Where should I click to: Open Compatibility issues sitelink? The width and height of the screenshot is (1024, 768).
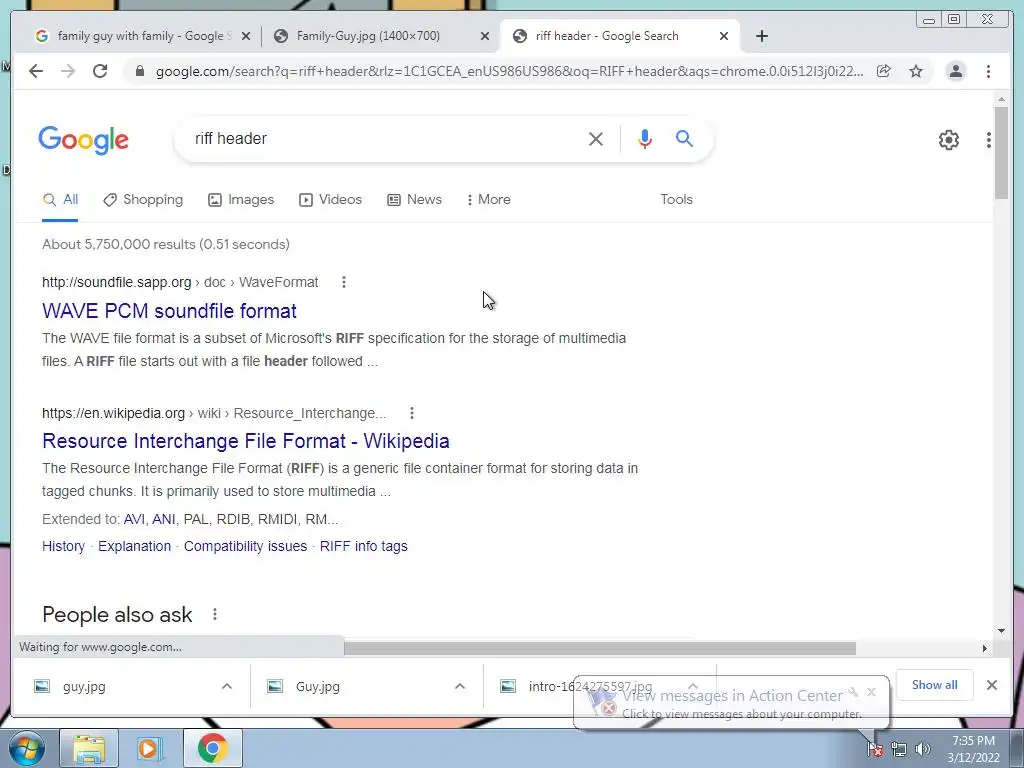[x=245, y=547]
